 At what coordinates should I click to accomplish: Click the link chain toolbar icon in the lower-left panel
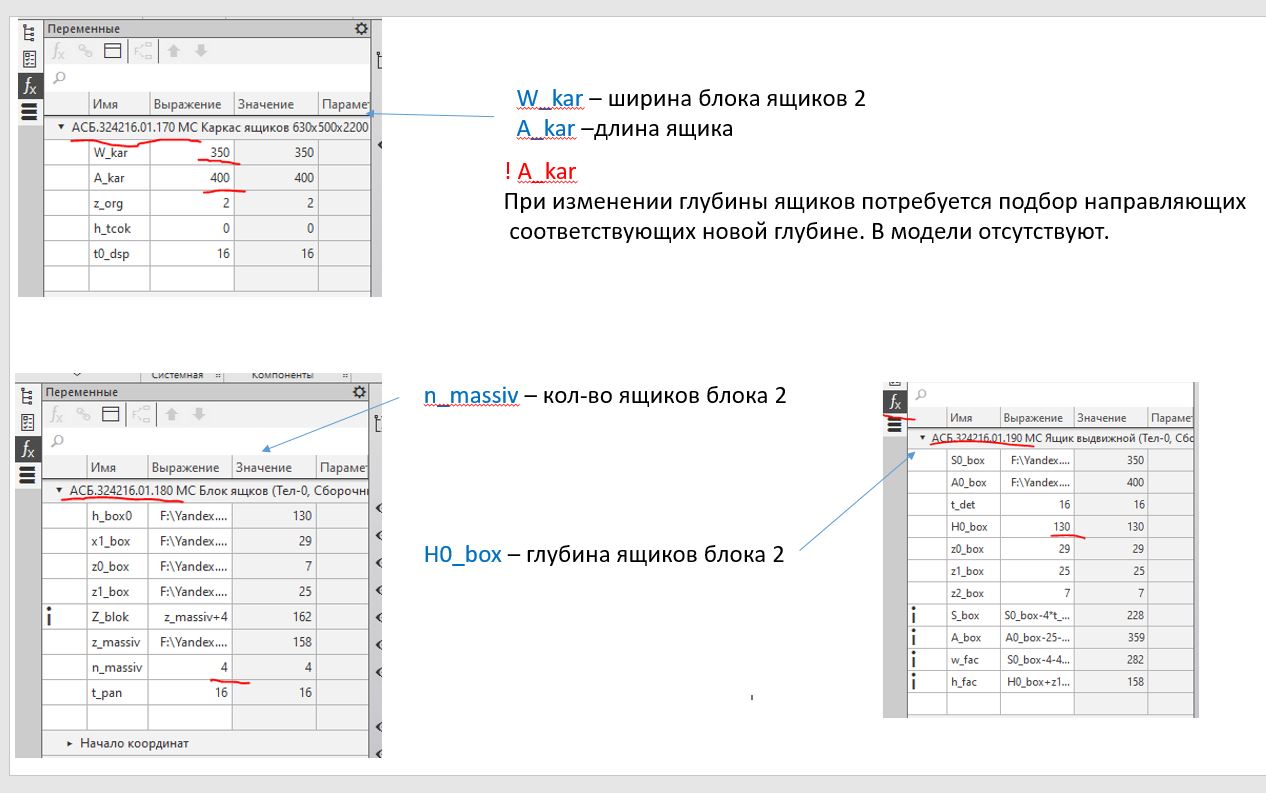[x=83, y=414]
